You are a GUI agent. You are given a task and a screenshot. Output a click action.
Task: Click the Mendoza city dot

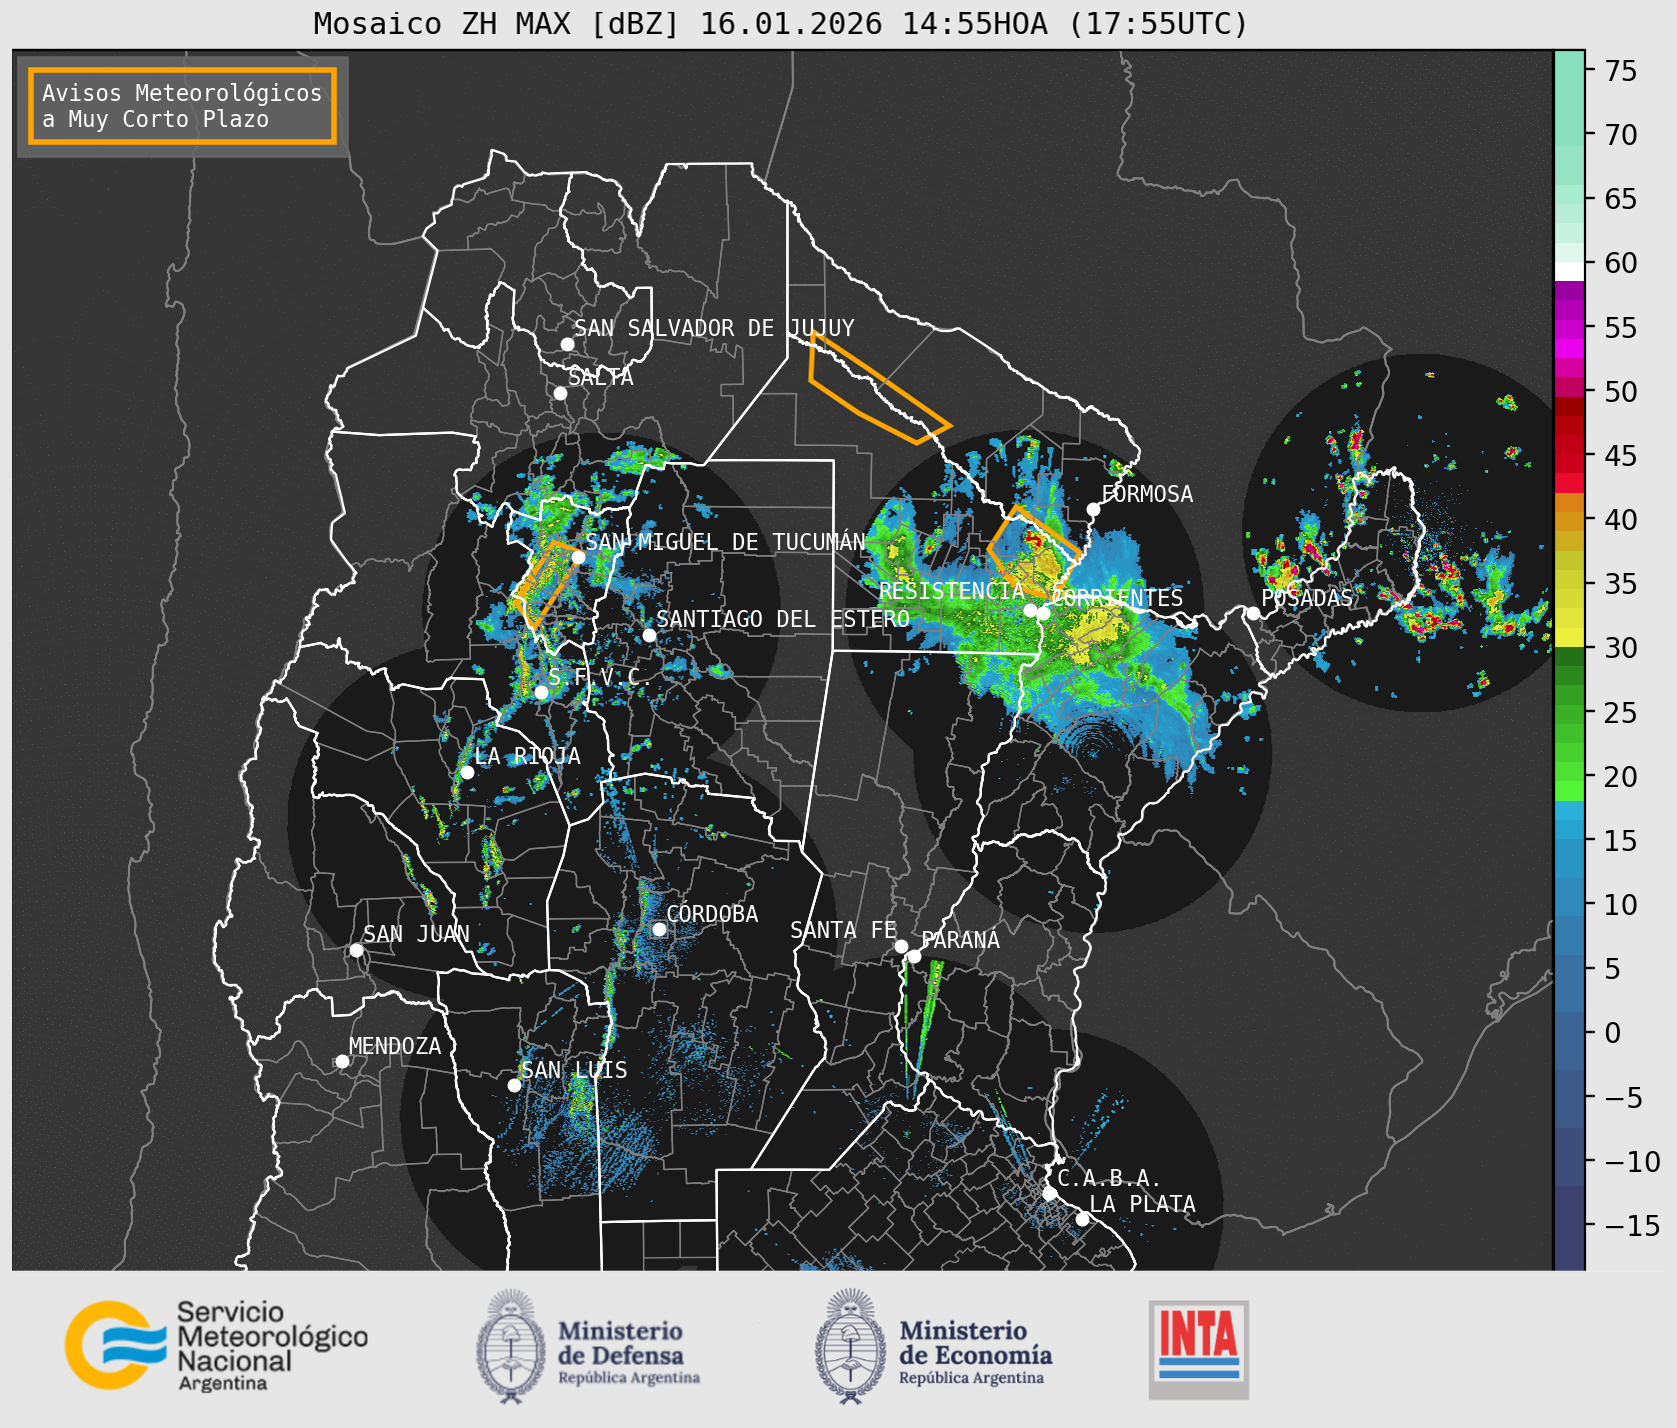[342, 1061]
